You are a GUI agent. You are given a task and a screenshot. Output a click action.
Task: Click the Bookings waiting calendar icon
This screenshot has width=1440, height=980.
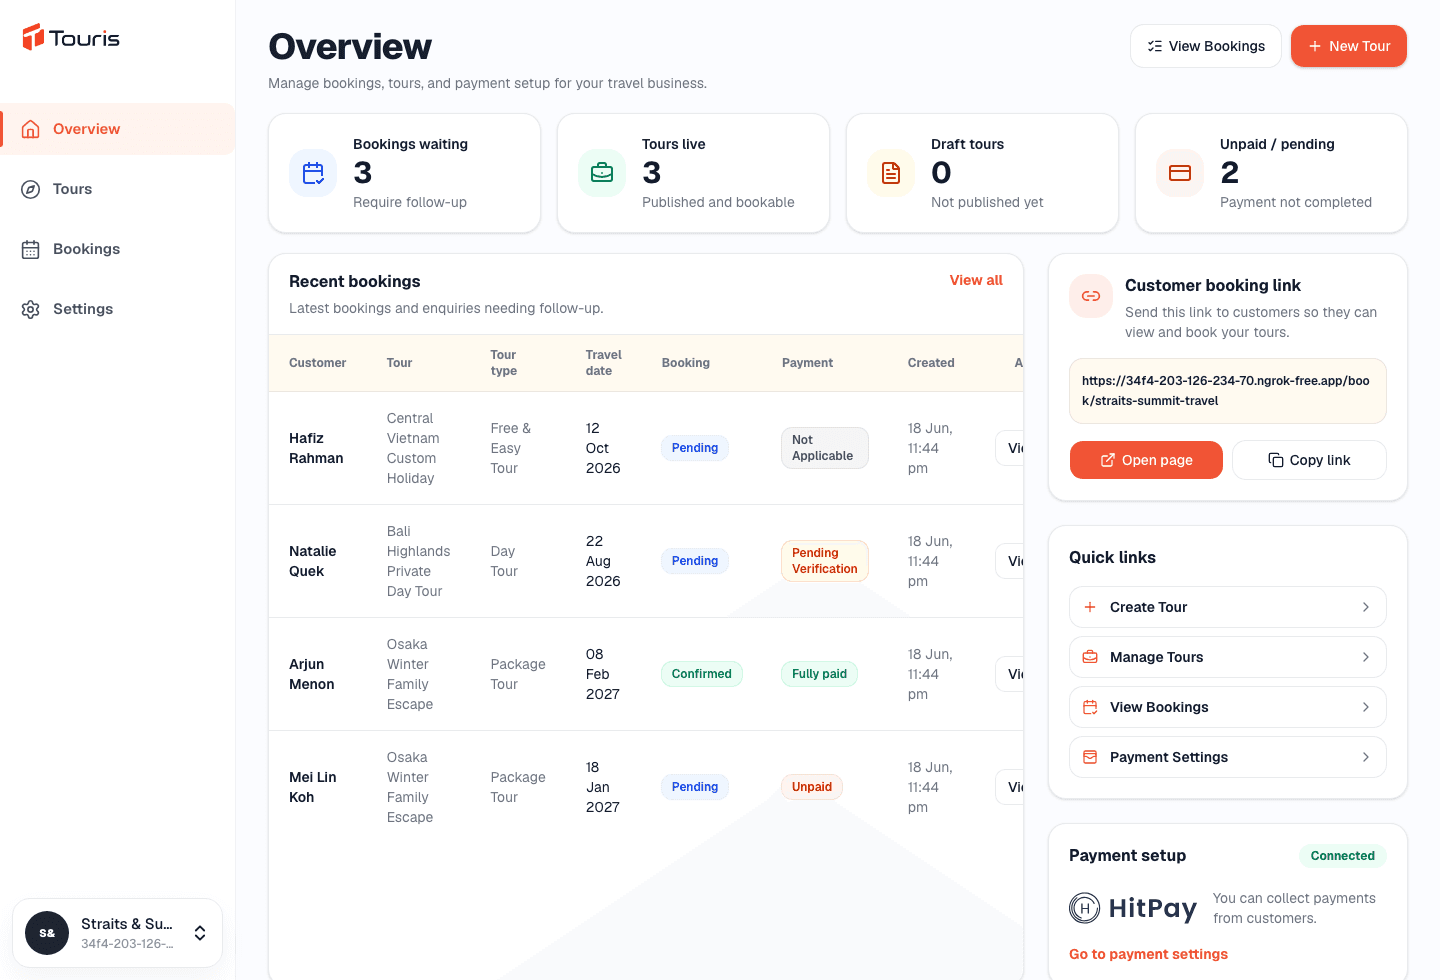pyautogui.click(x=313, y=173)
